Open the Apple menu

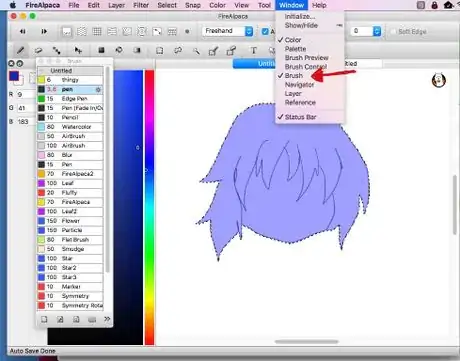[x=13, y=5]
